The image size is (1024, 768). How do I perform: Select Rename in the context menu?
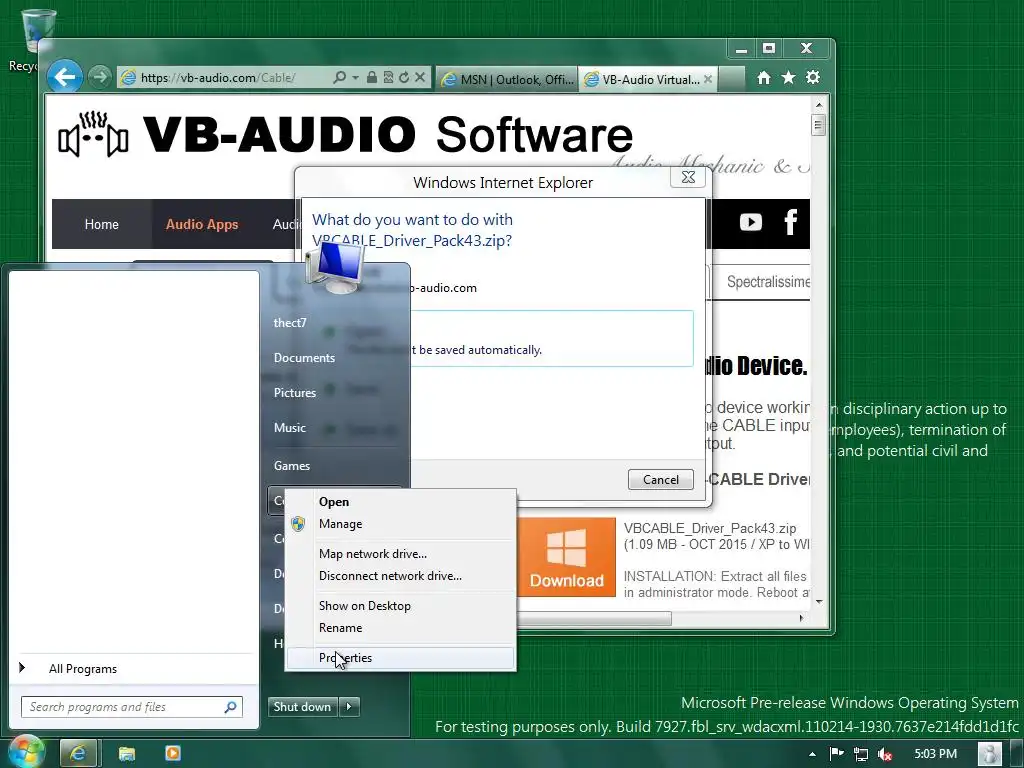coord(400,628)
